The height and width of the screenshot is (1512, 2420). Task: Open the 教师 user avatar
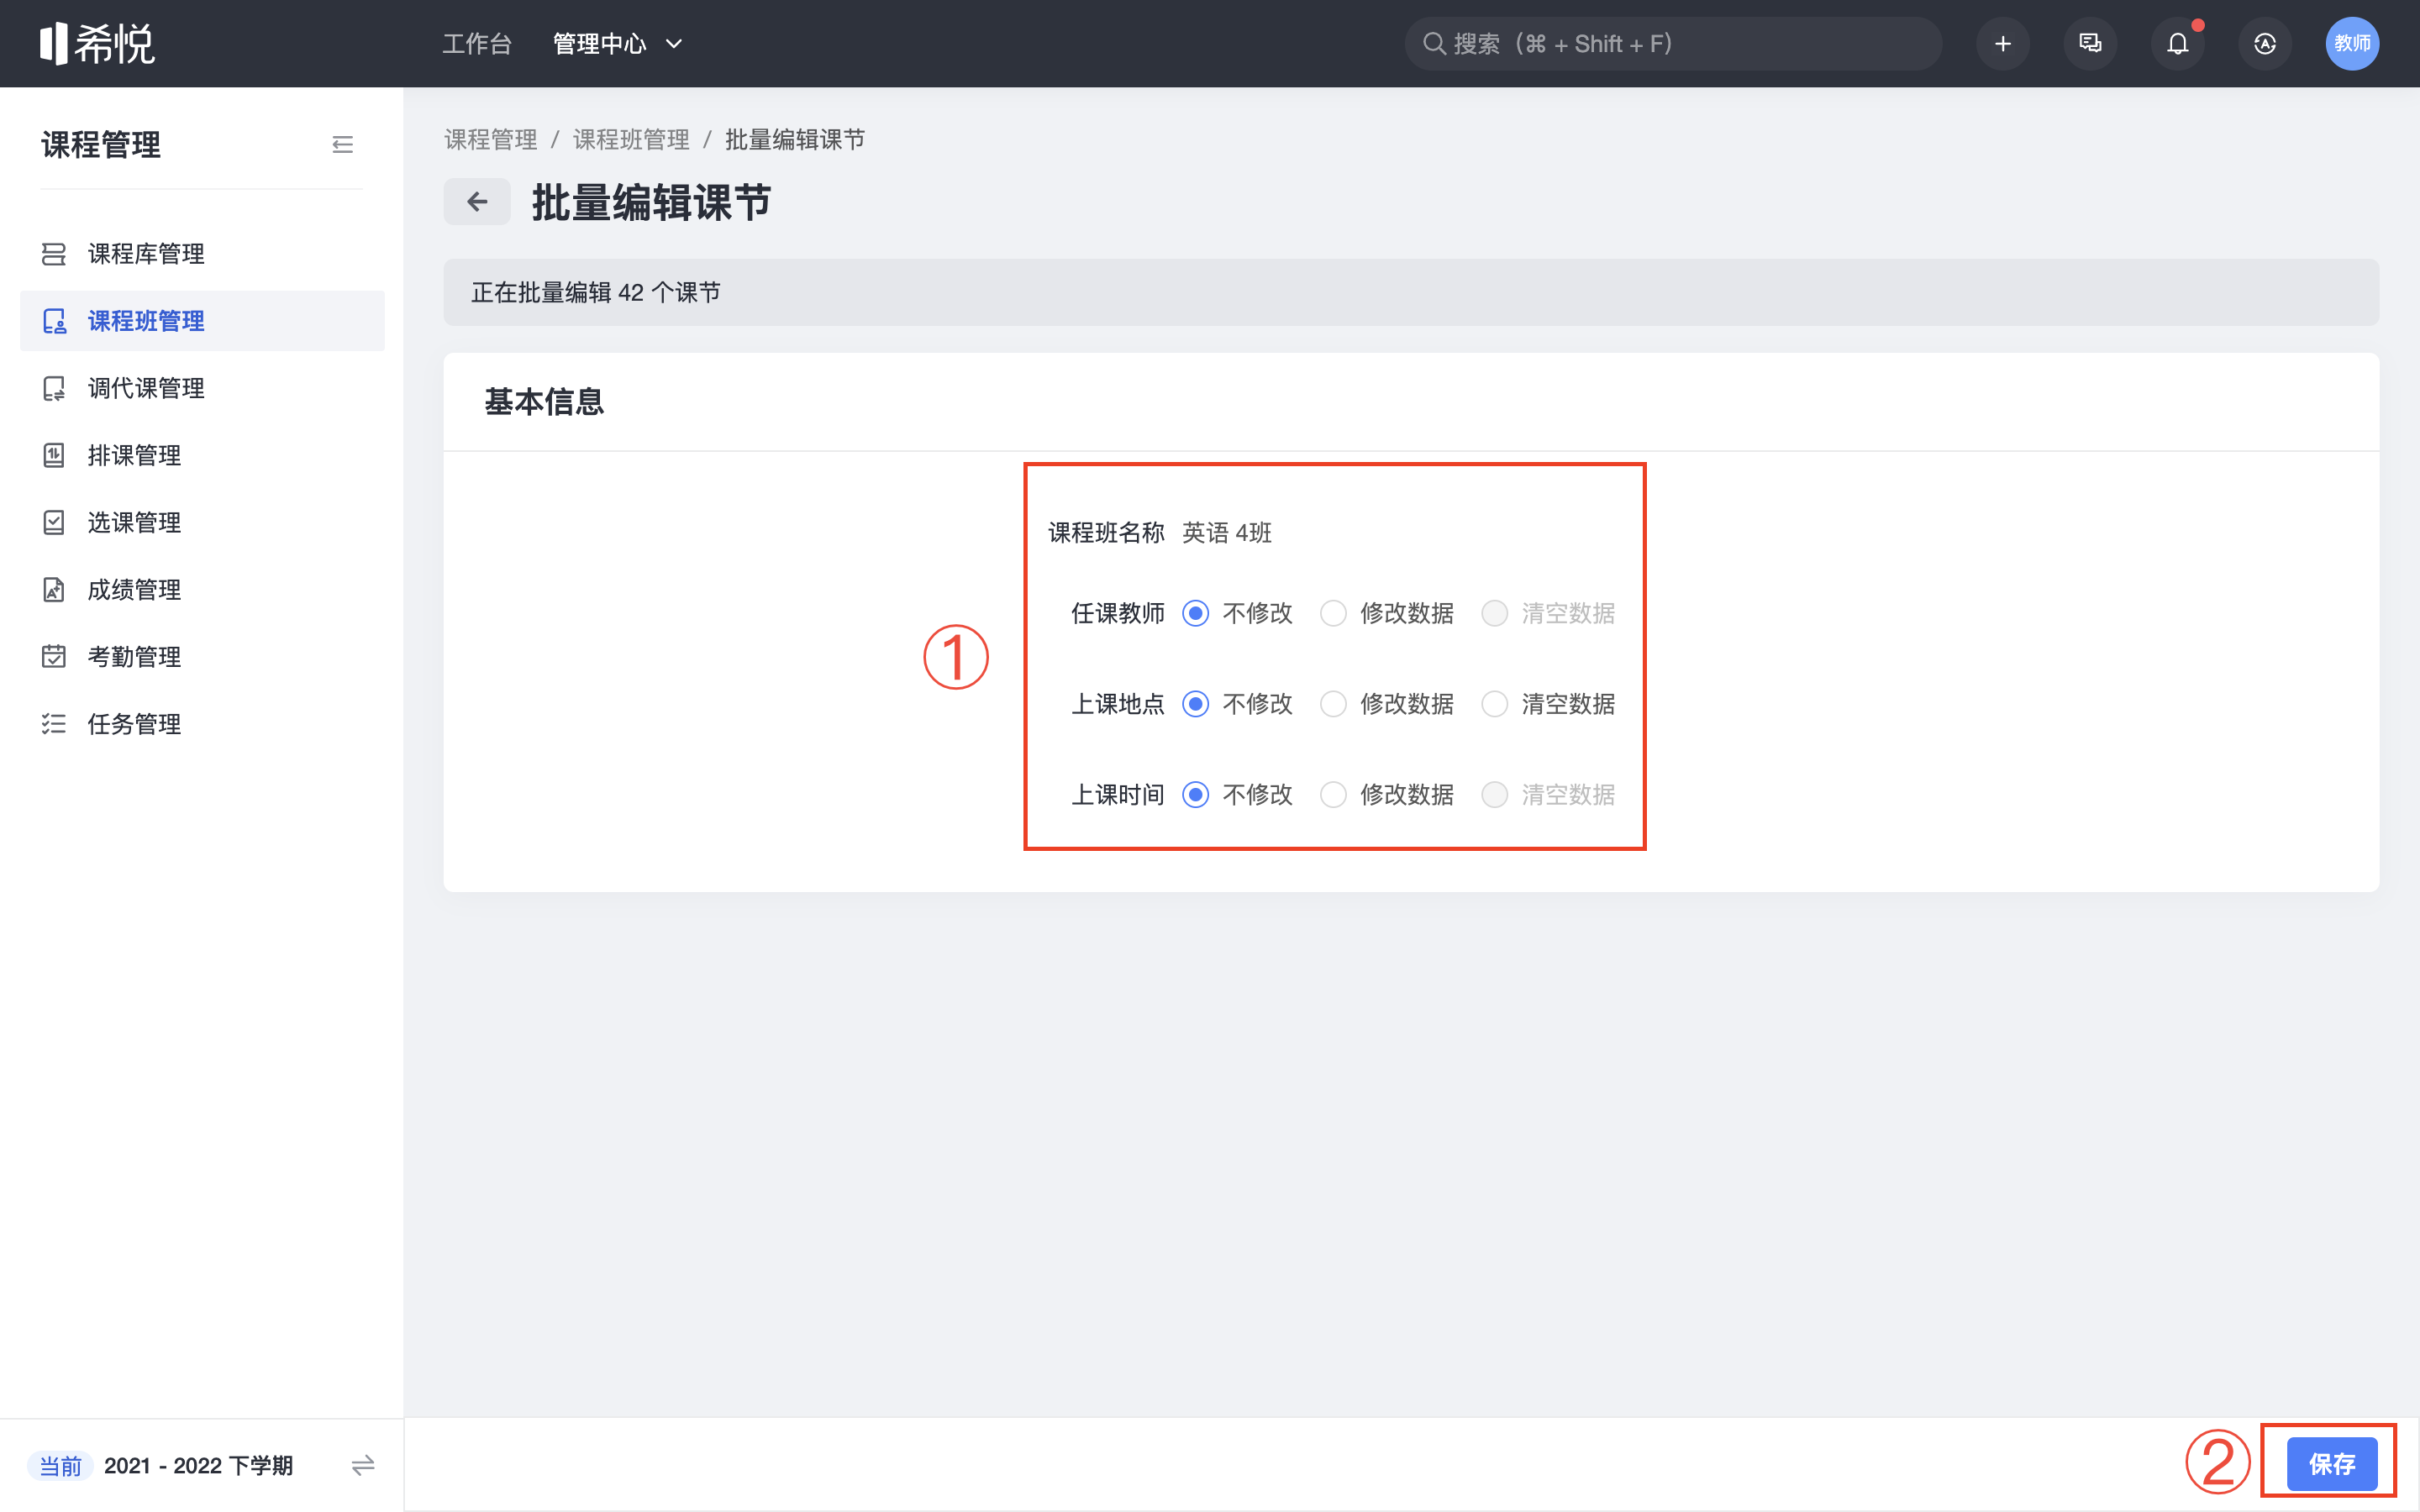click(2352, 44)
